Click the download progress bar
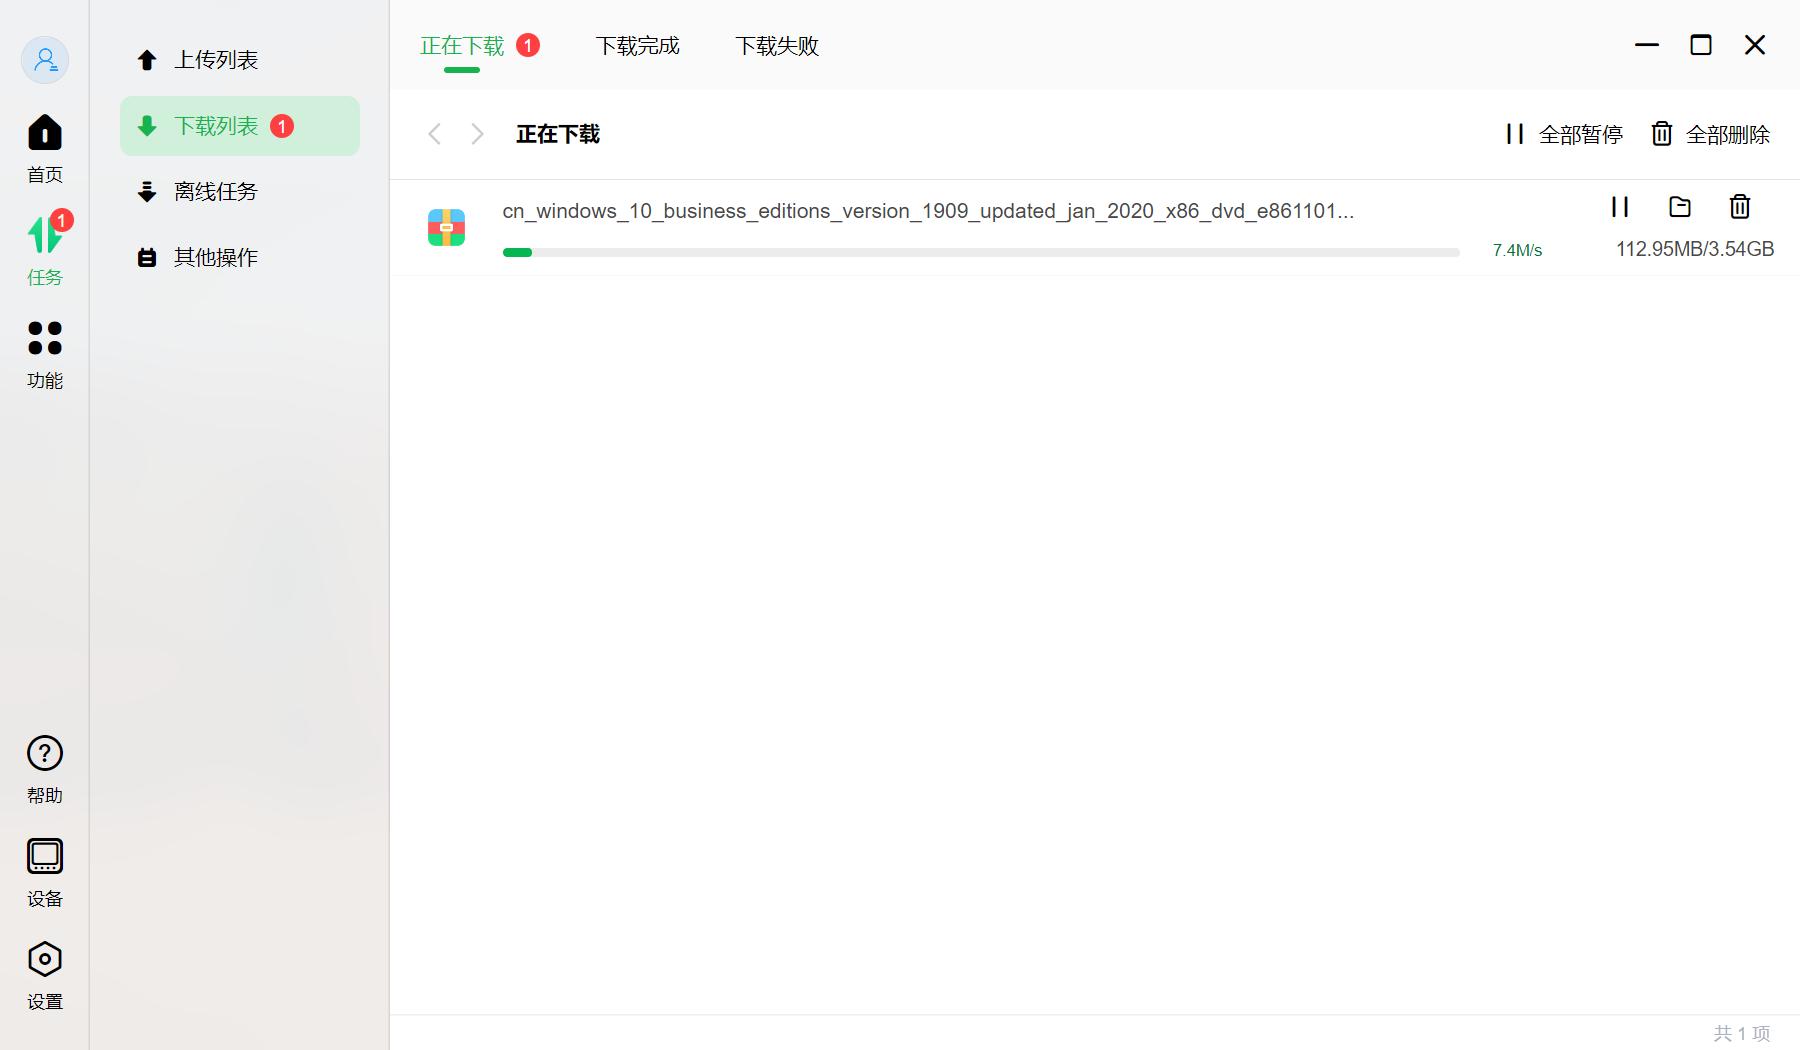Viewport: 1800px width, 1050px height. (x=980, y=252)
